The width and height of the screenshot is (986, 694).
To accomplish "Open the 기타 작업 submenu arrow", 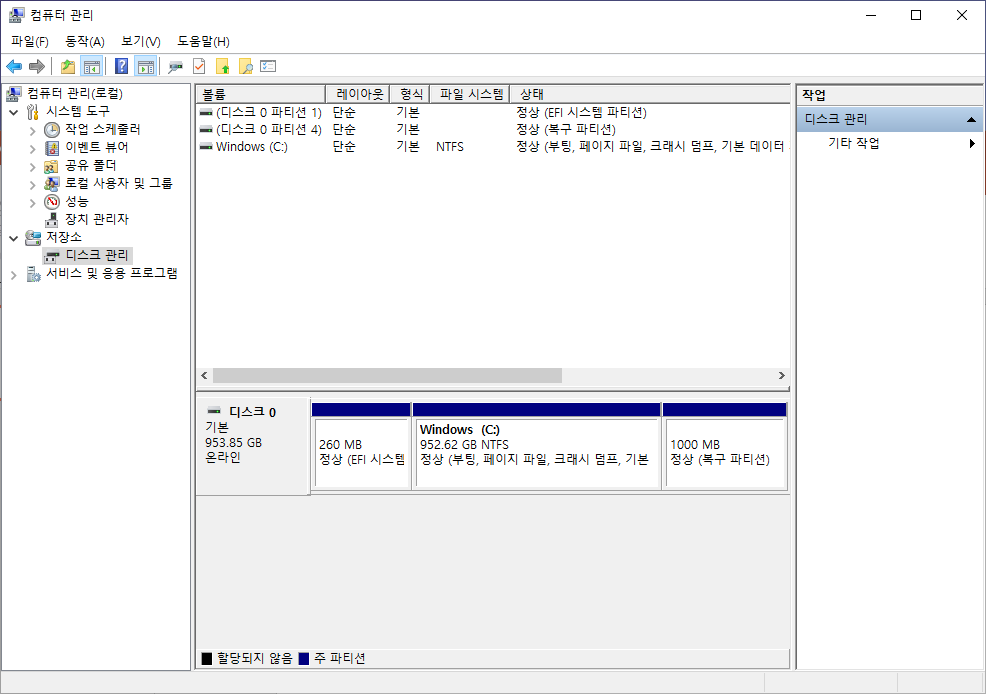I will (x=972, y=143).
